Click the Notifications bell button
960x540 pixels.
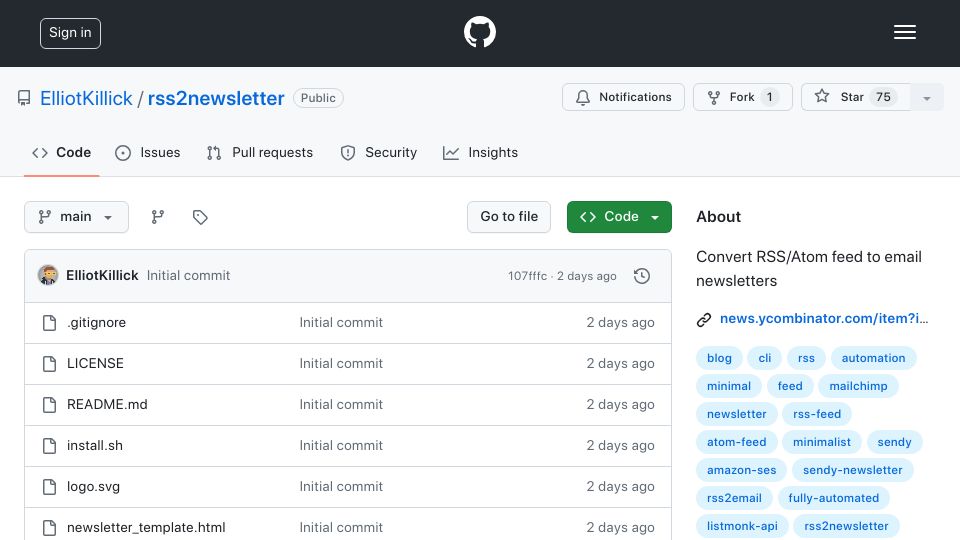point(623,97)
